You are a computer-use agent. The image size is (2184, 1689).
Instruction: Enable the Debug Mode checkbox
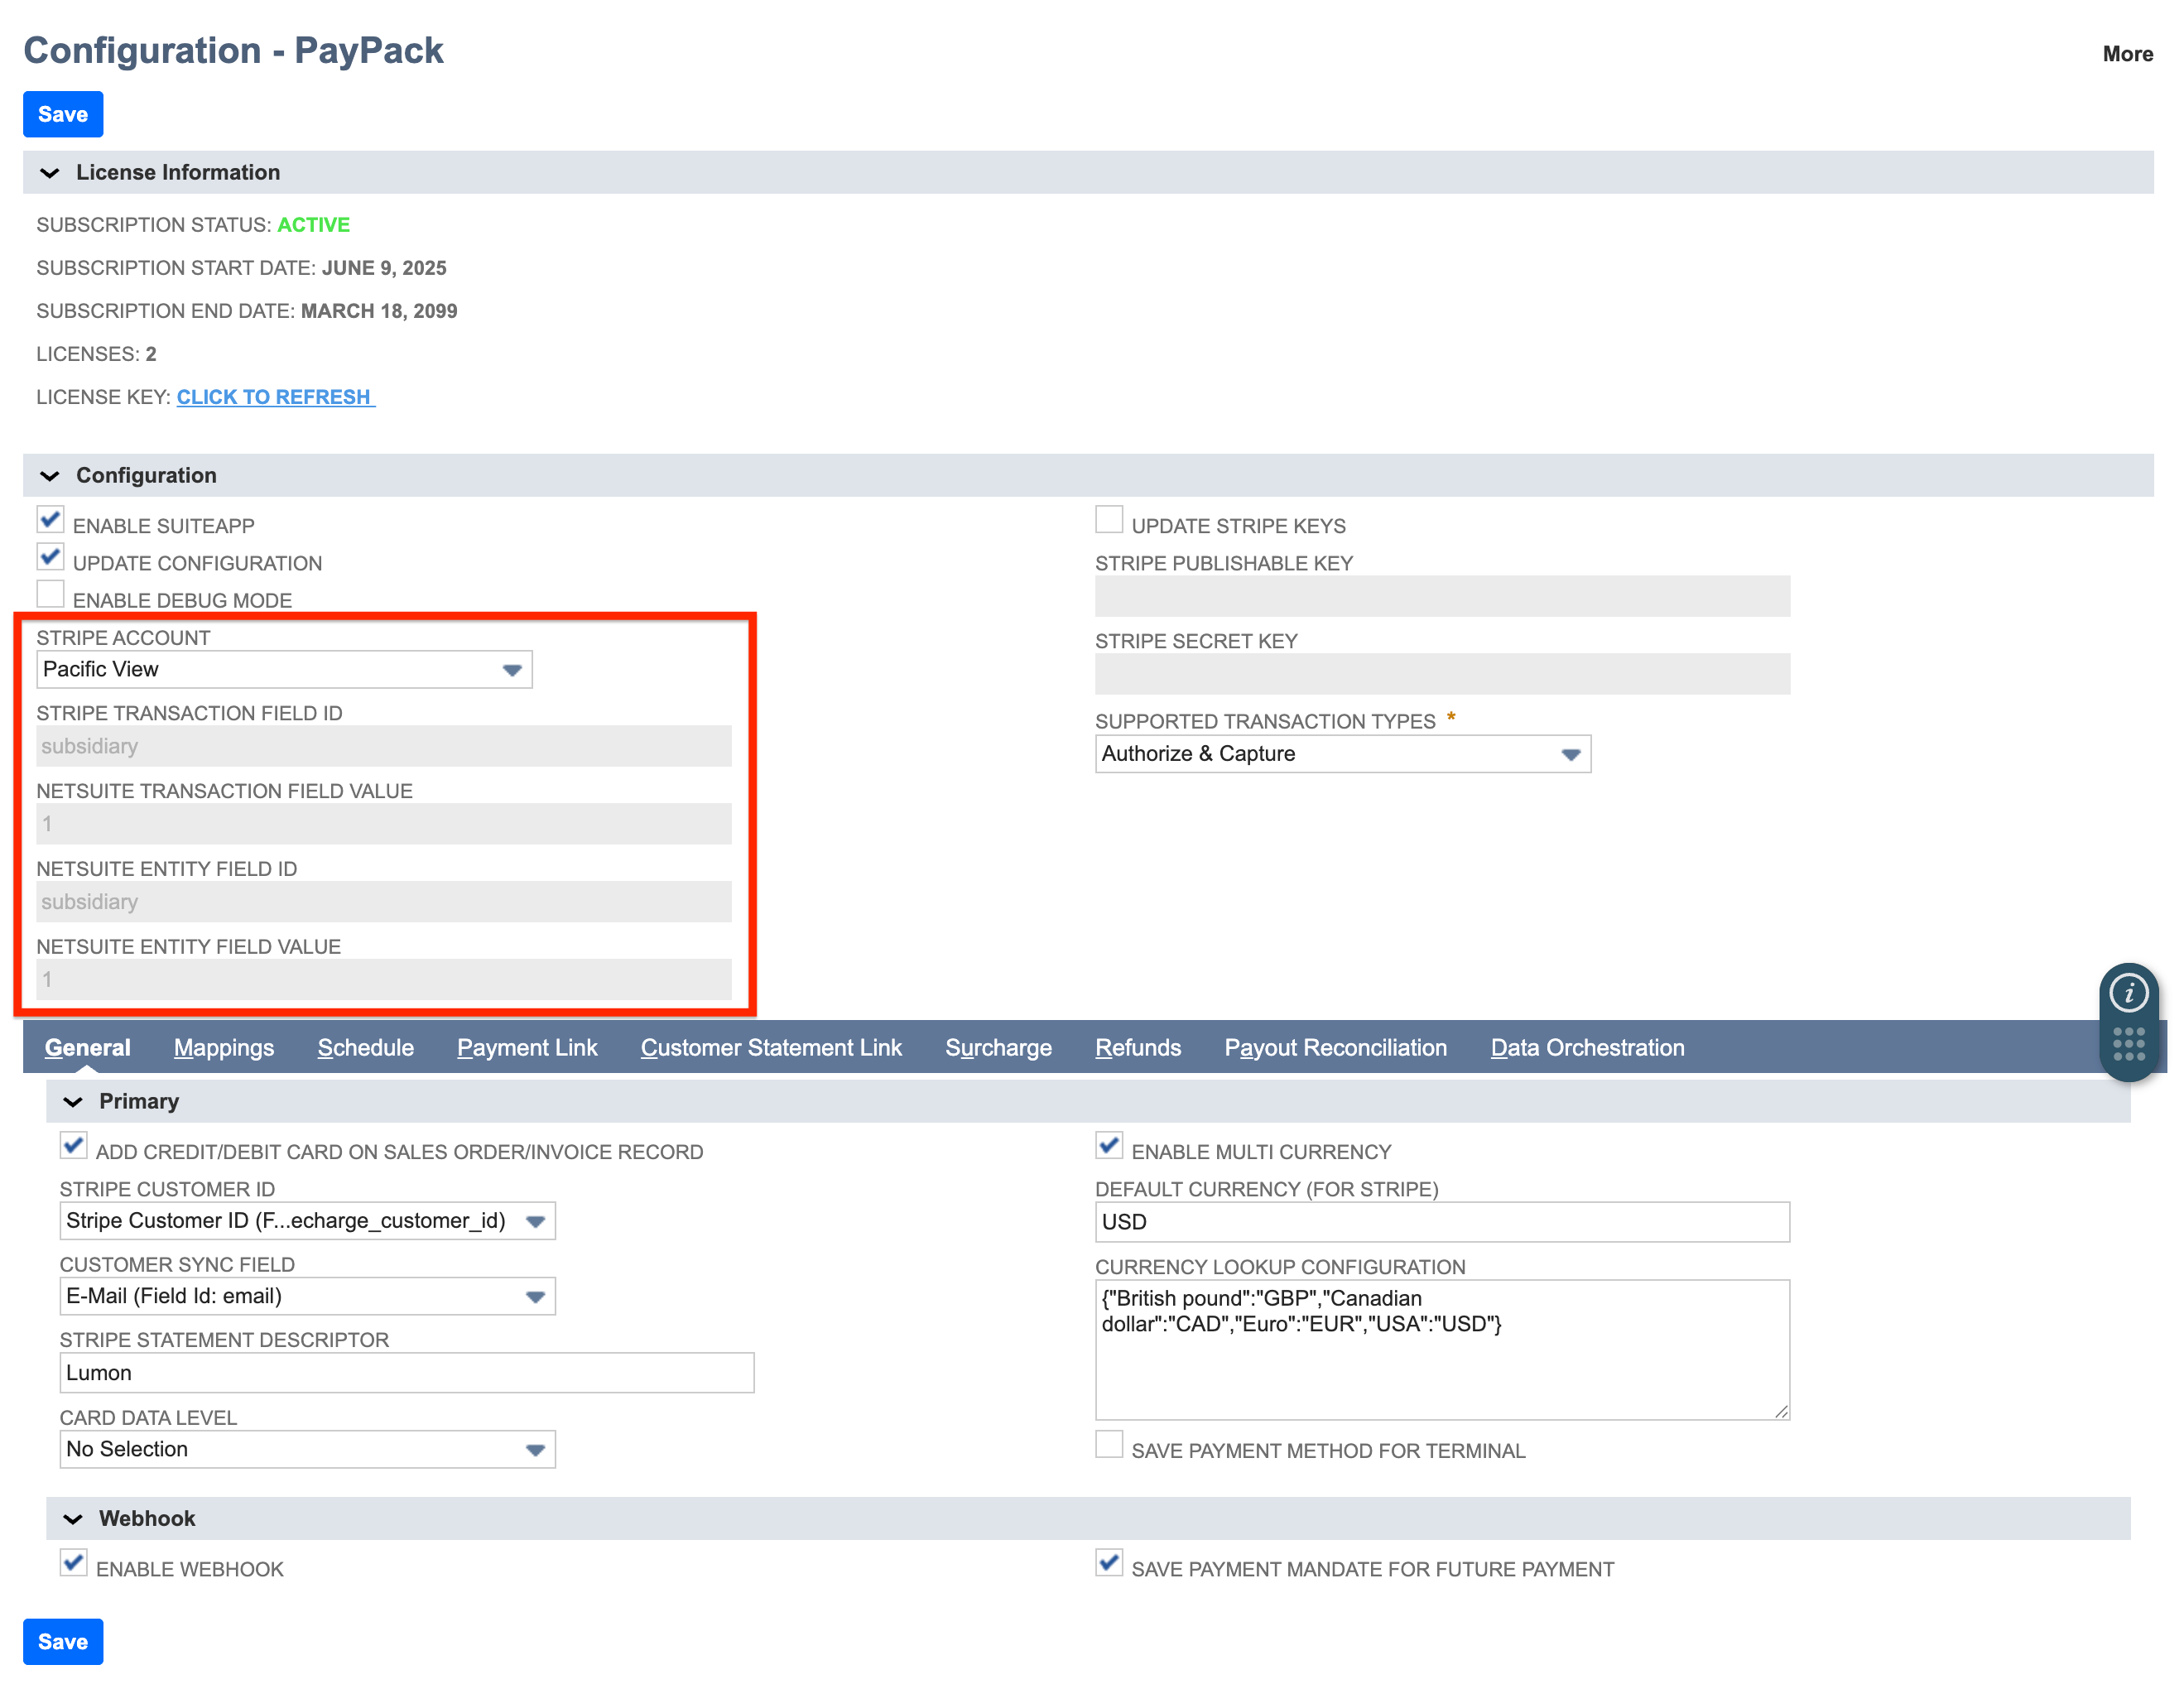click(50, 594)
